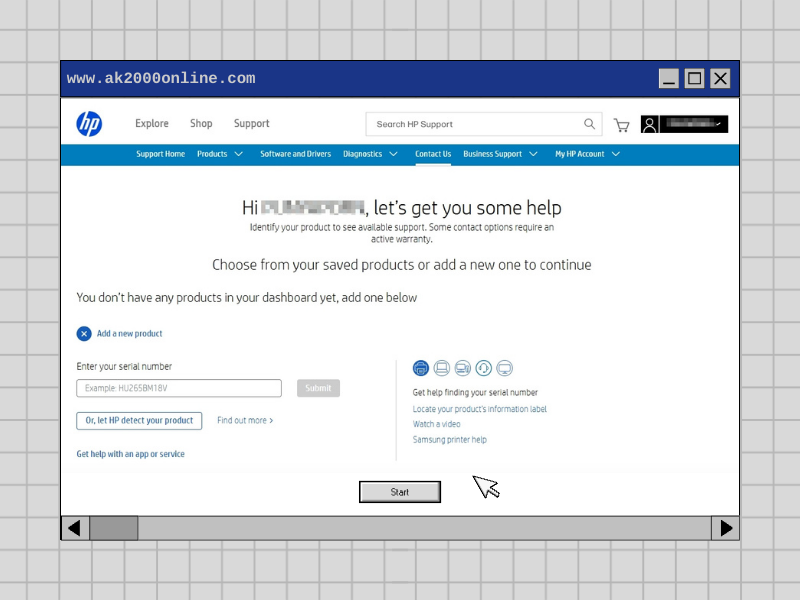Click Get help with an app or service

[x=131, y=454]
